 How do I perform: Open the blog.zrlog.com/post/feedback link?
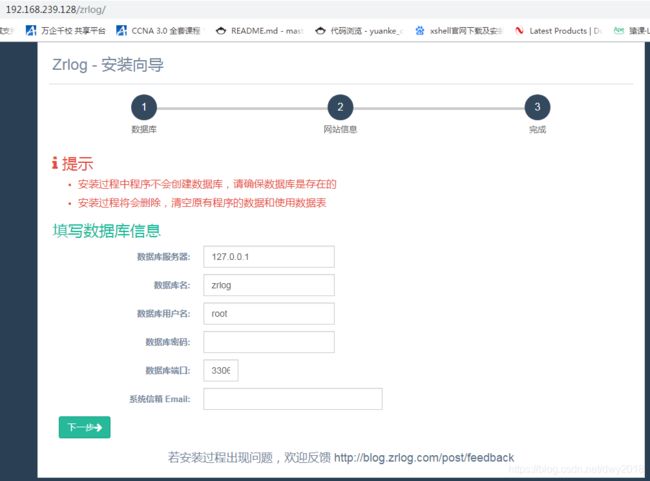[424, 457]
